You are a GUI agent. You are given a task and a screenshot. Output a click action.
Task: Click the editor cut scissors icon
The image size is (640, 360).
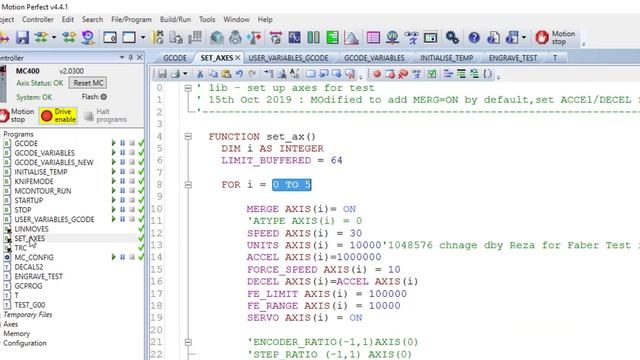tap(200, 74)
